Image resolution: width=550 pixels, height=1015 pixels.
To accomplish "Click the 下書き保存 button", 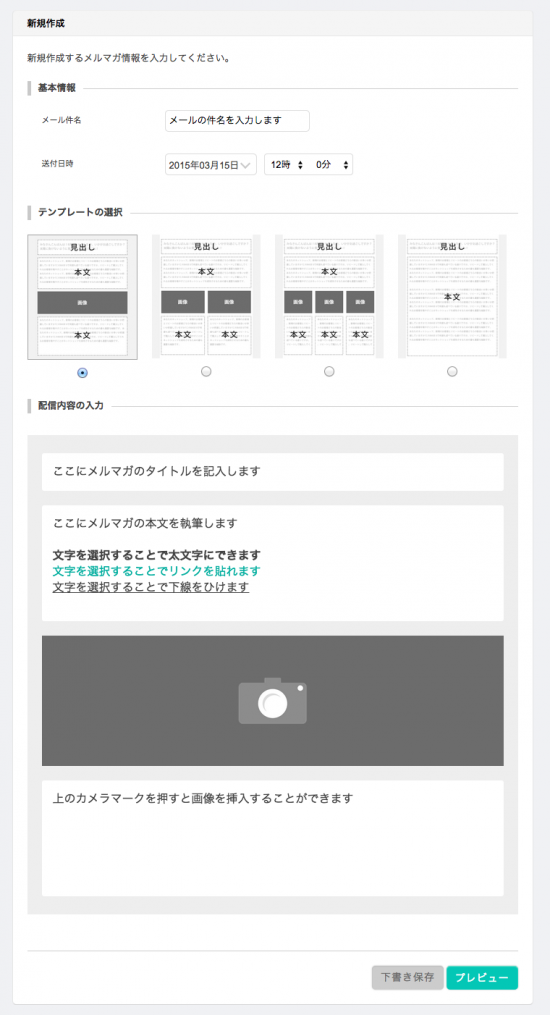I will pyautogui.click(x=408, y=977).
